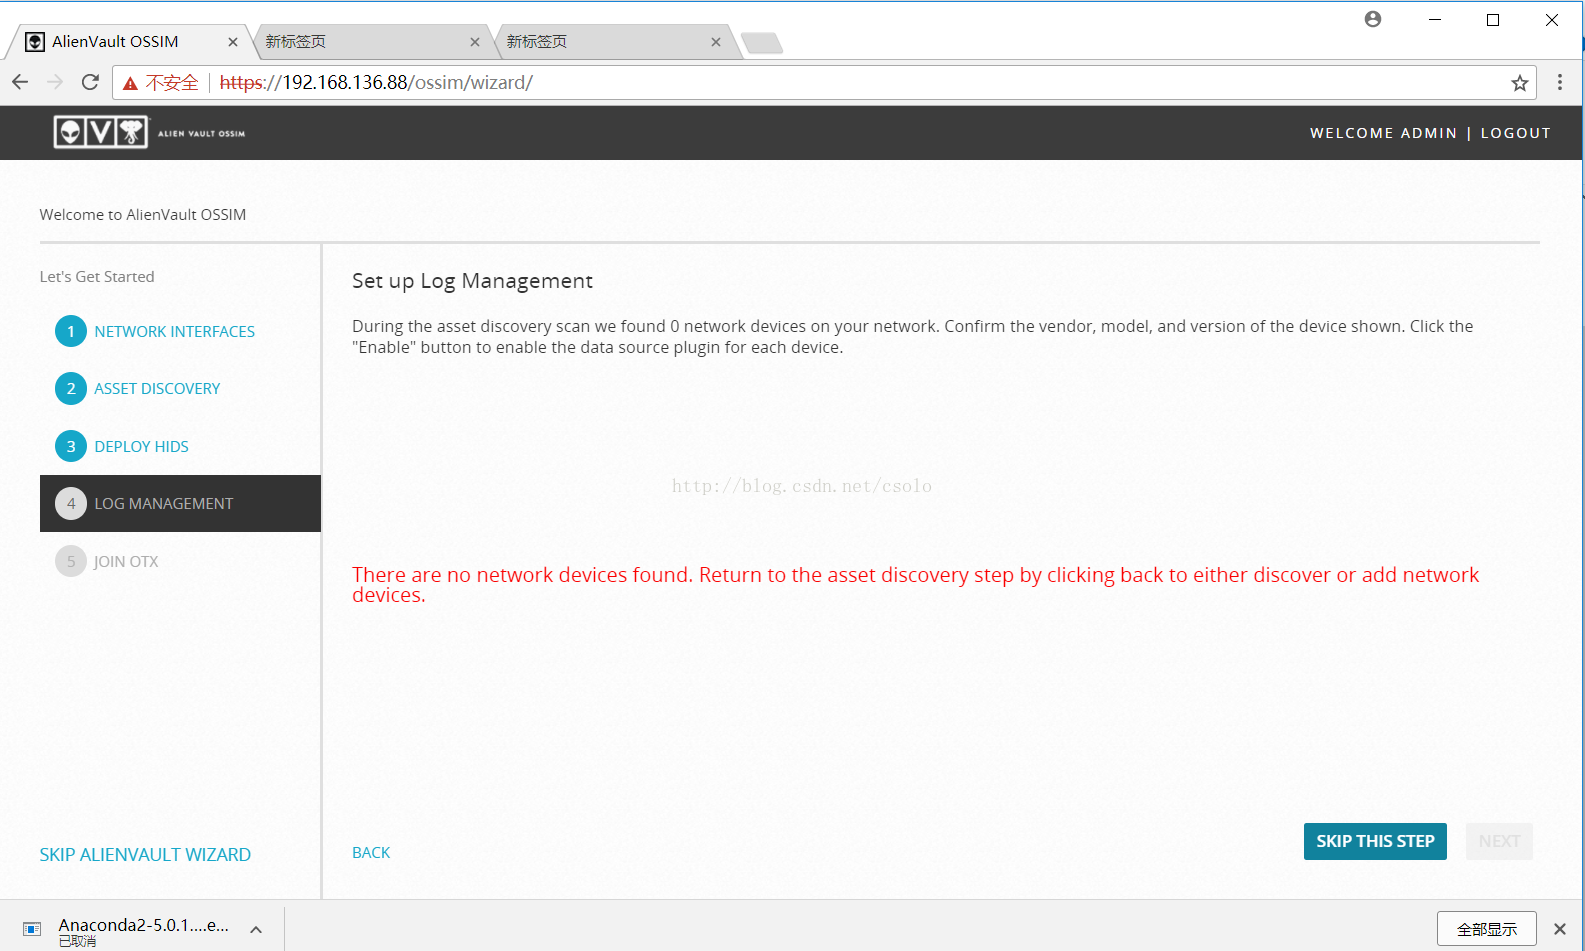Image resolution: width=1585 pixels, height=951 pixels.
Task: Expand the Anaconda2 download options chevron
Action: click(x=256, y=930)
